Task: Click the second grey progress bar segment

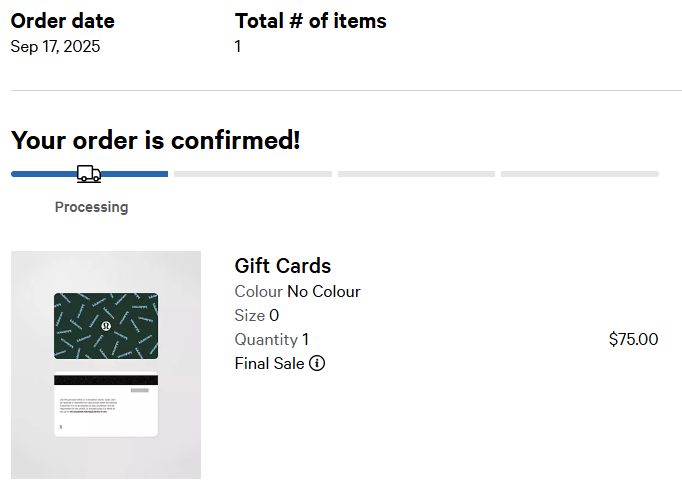Action: (x=252, y=174)
